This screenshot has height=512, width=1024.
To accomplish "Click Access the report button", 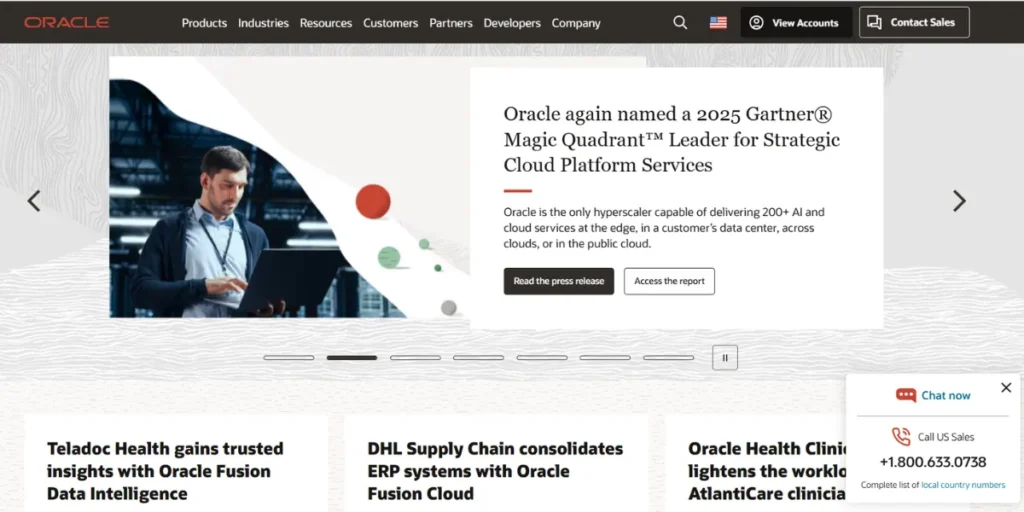I will pyautogui.click(x=669, y=281).
